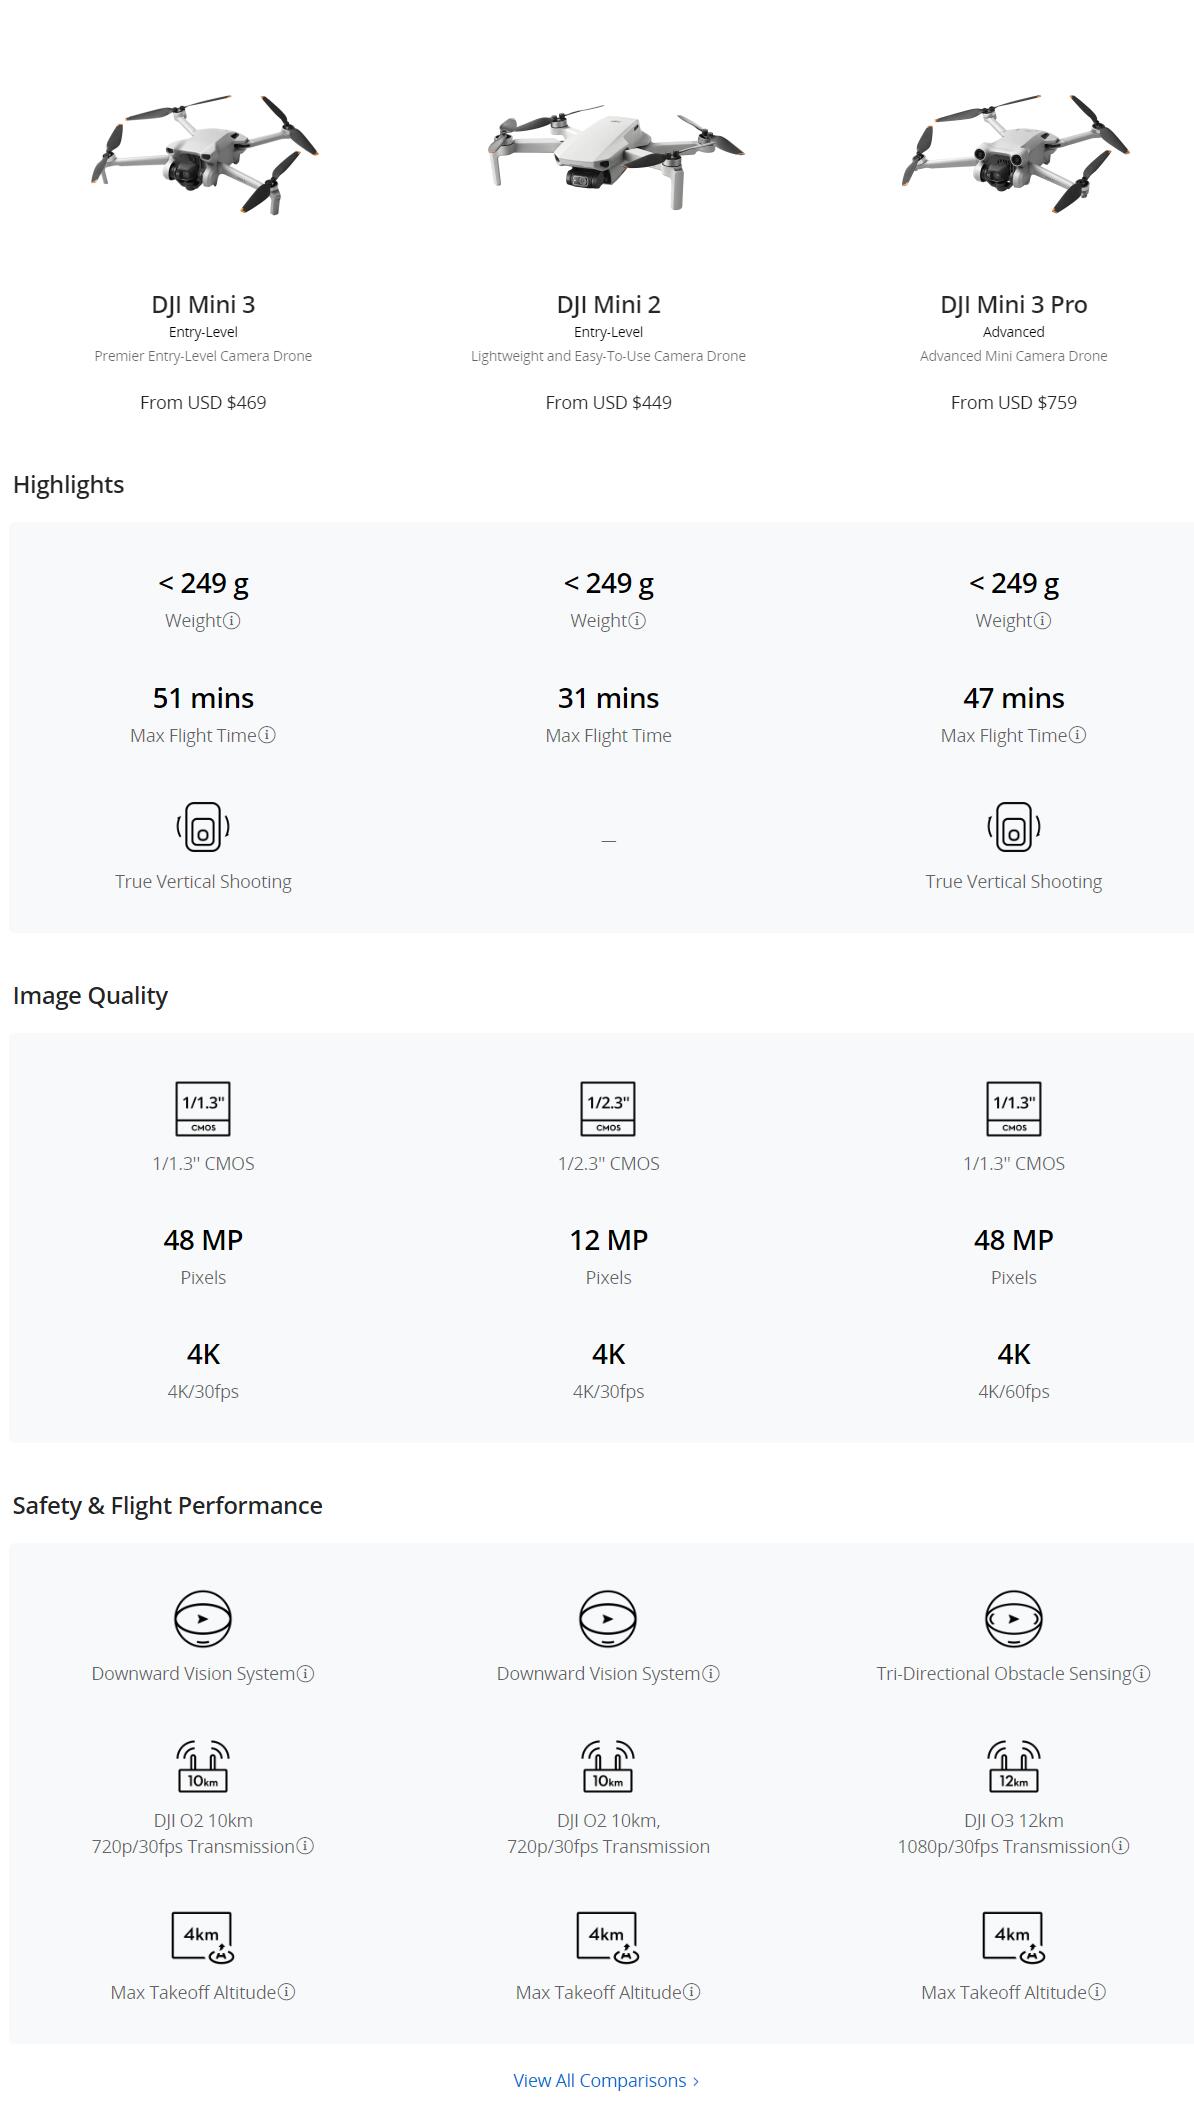Select the 1/2.3" CMOS sensor icon for Mini 2
This screenshot has height=2104, width=1194.
tap(608, 1109)
